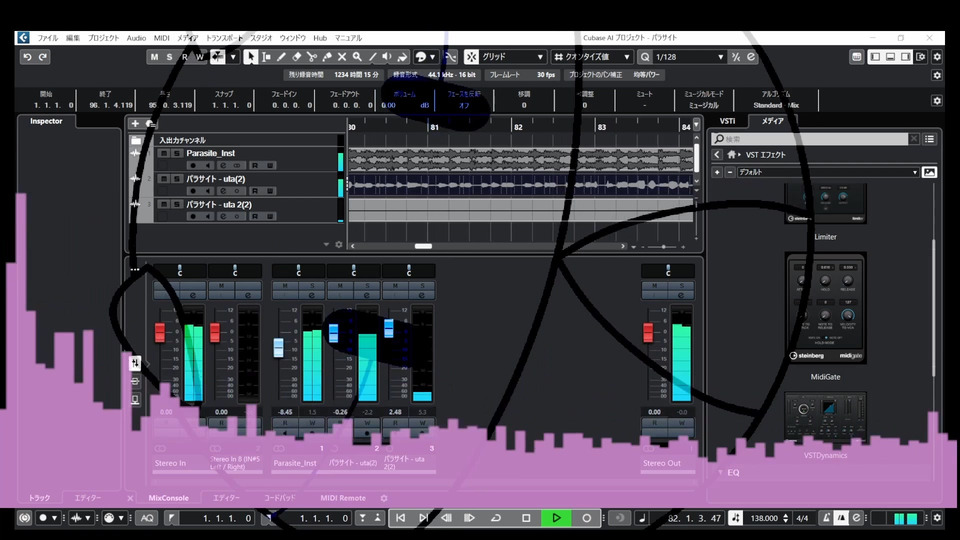The image size is (960, 540).
Task: Click bar 82 on the ruler
Action: 518,127
